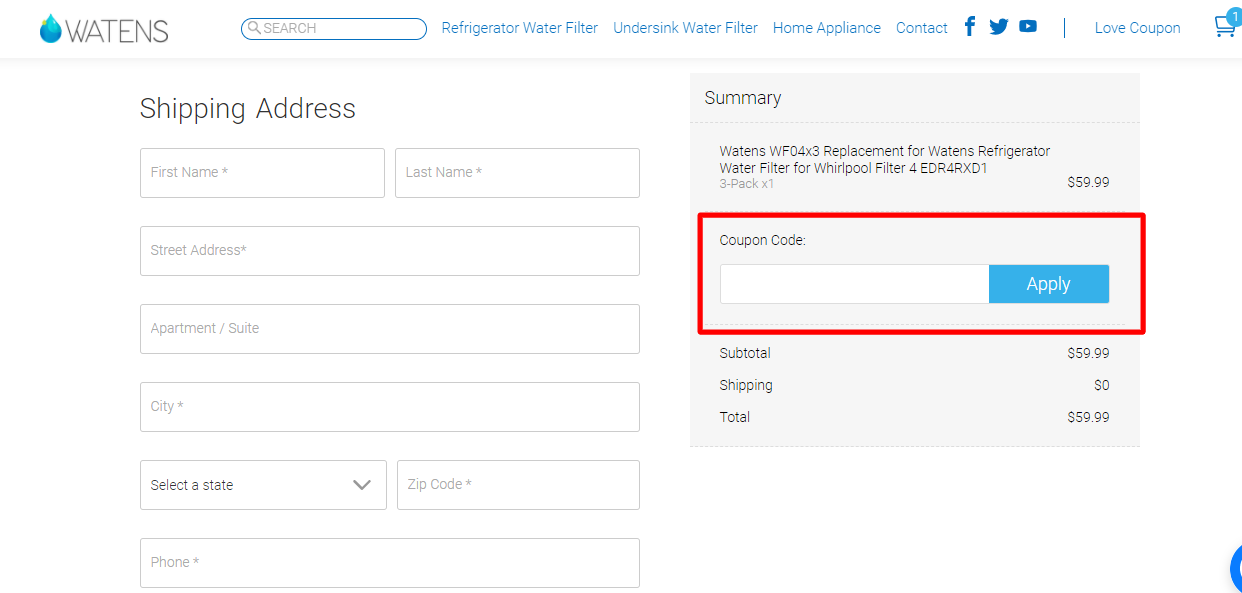
Task: Click the Total label
Action: [x=735, y=417]
